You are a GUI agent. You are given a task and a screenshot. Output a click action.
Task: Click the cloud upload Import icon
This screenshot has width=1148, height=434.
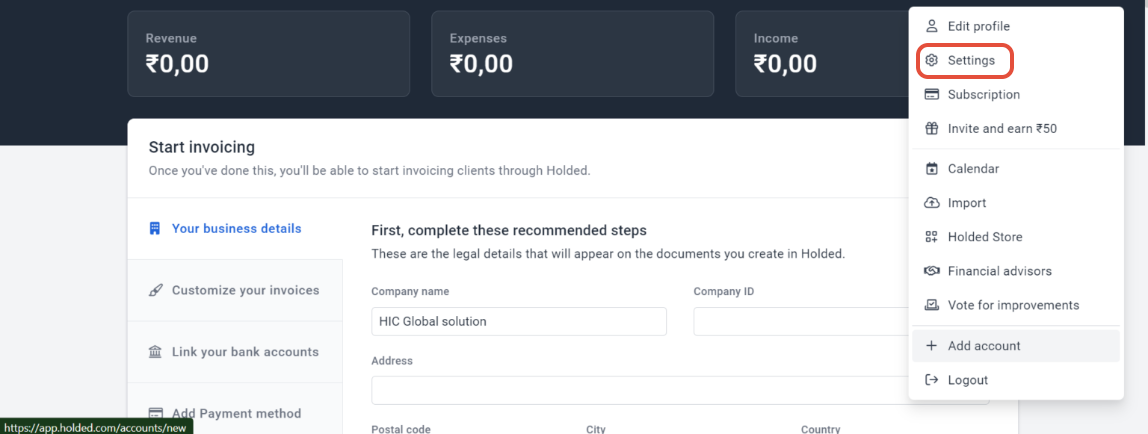(x=932, y=203)
